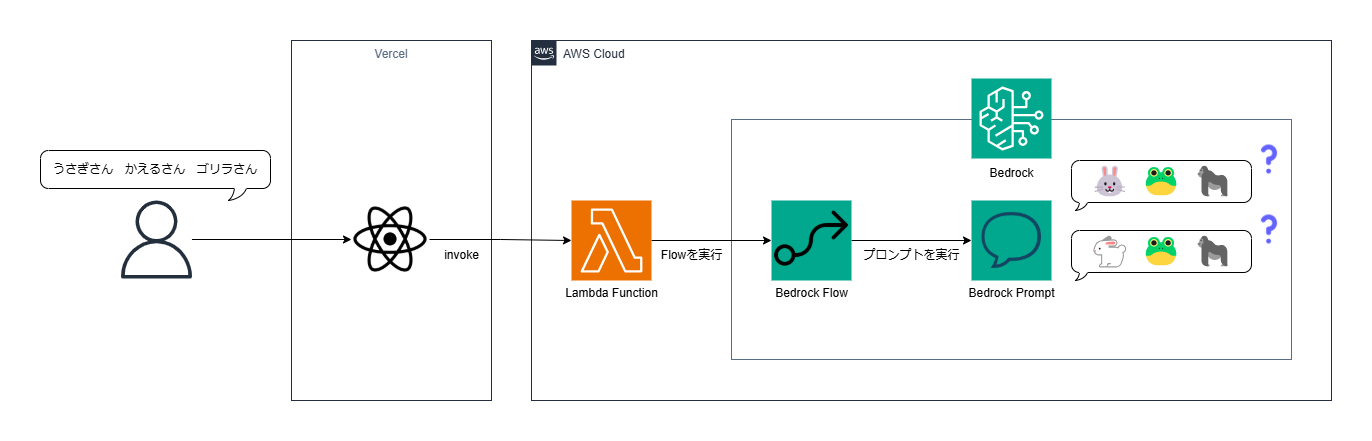This screenshot has height=441, width=1372.
Task: Click the 'AWS Cloud' label
Action: (x=594, y=54)
